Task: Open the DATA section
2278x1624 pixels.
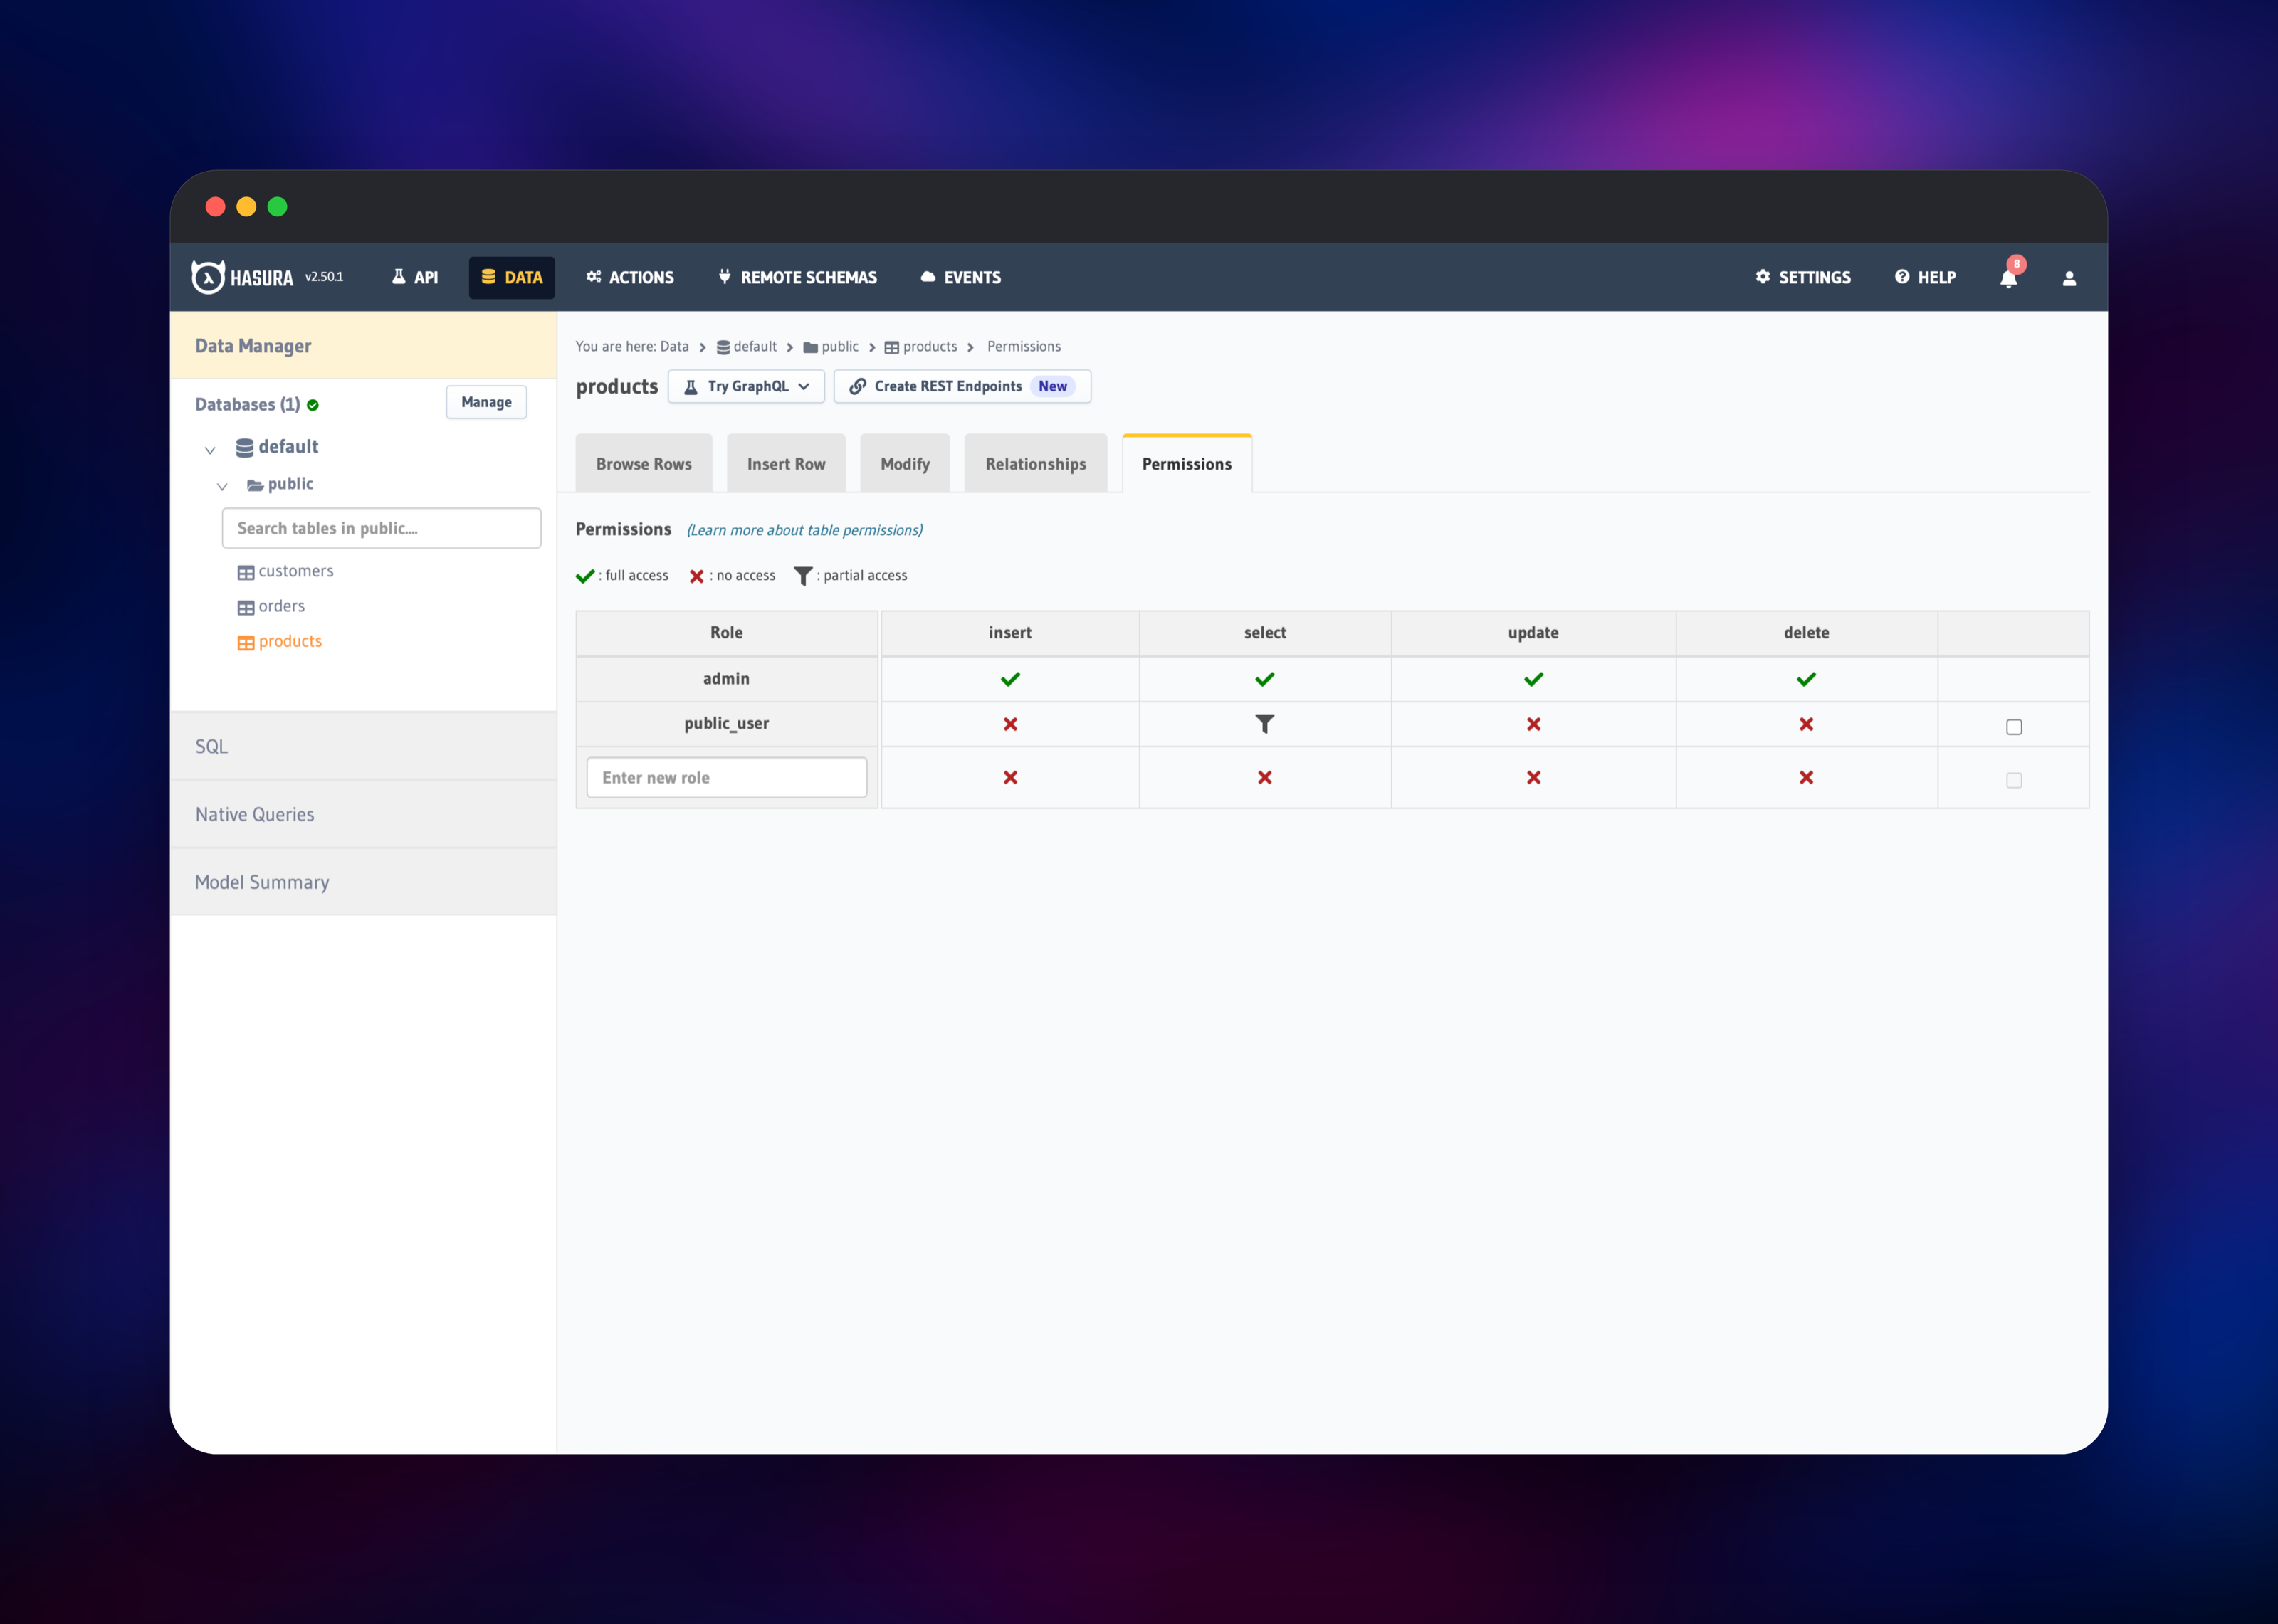Action: [x=511, y=277]
